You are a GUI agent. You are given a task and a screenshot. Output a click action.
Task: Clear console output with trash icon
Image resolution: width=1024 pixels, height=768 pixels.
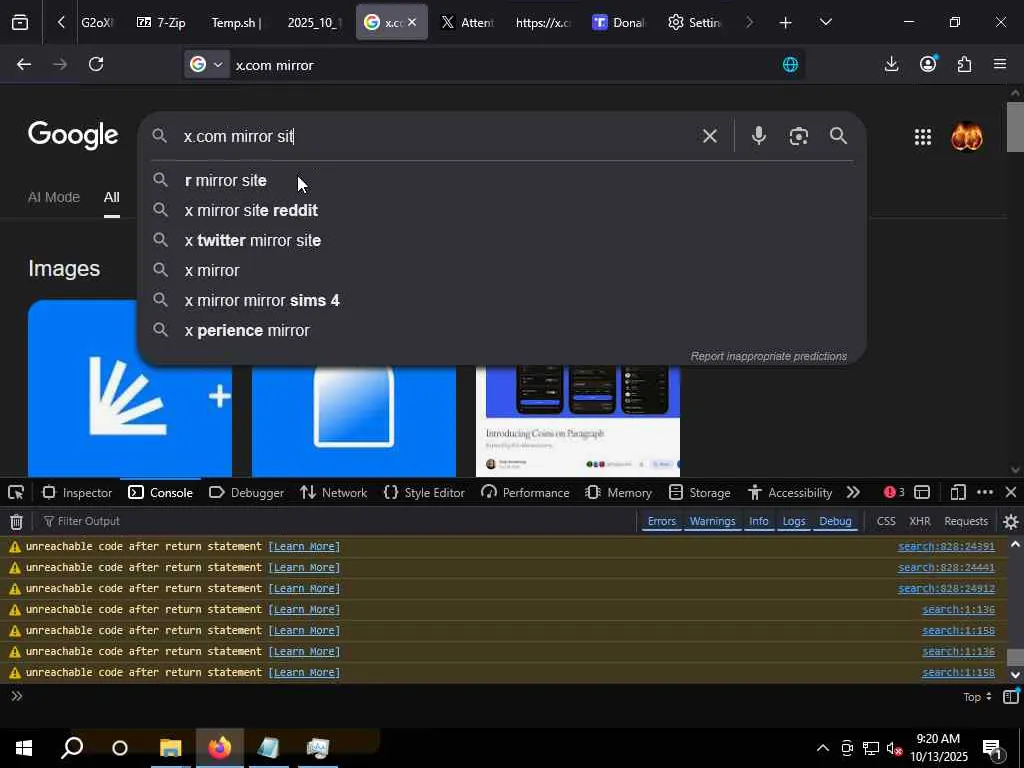click(x=16, y=521)
